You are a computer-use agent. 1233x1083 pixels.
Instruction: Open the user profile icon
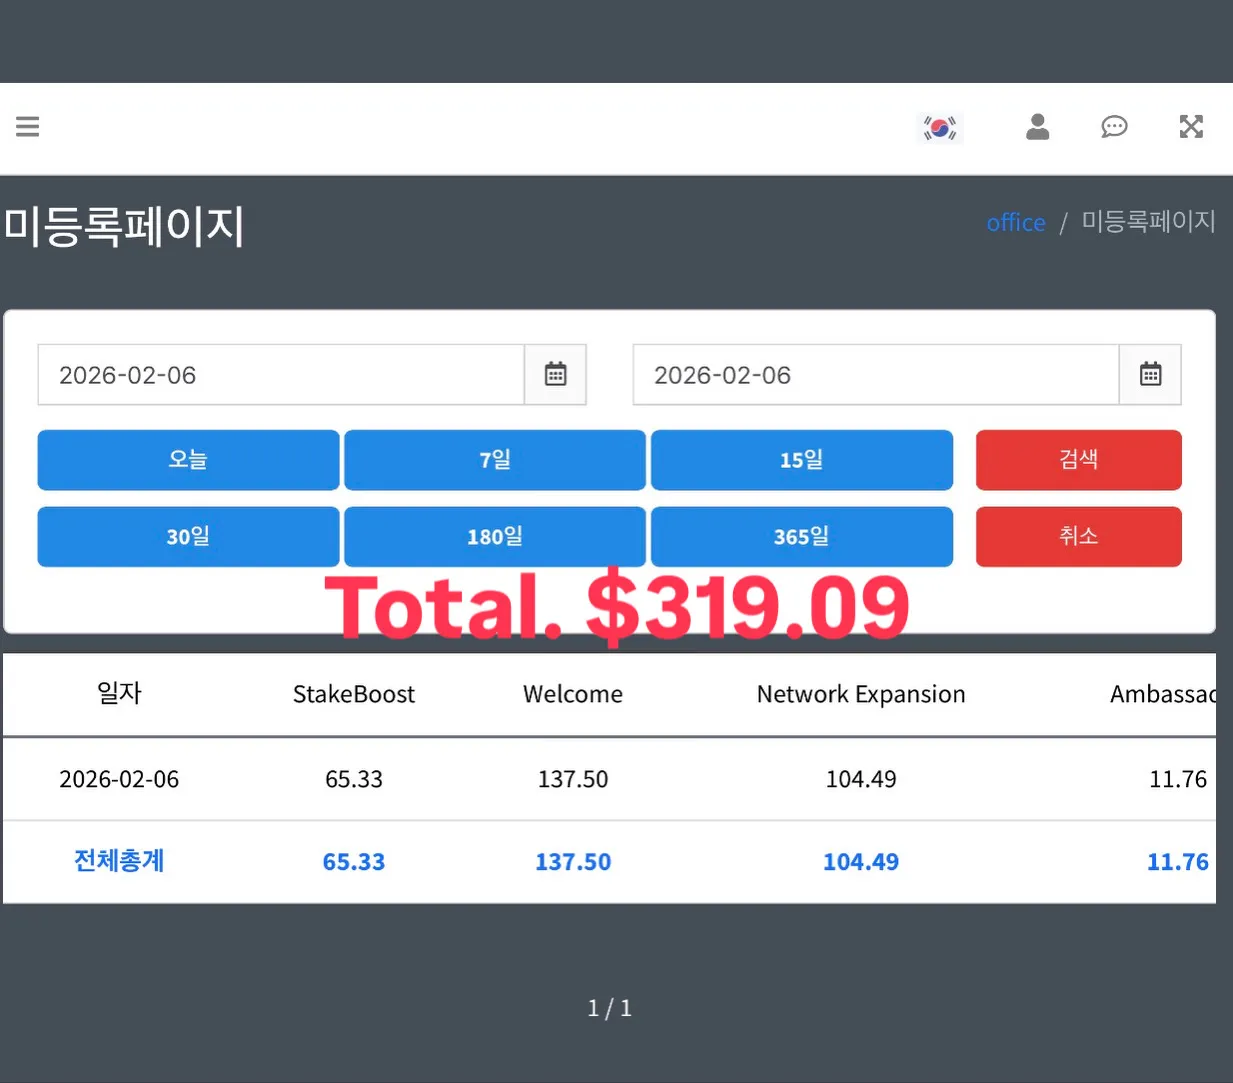tap(1038, 126)
